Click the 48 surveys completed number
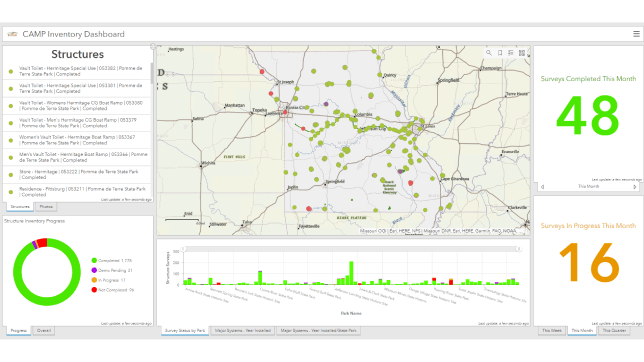Screen dimensions: 644x362 [x=588, y=115]
